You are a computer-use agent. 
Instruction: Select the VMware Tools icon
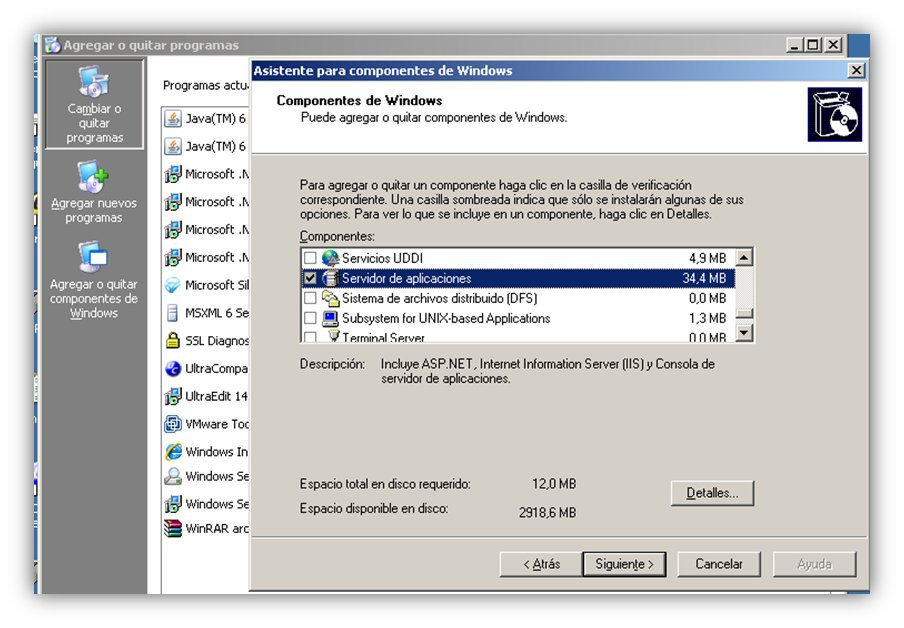point(173,424)
